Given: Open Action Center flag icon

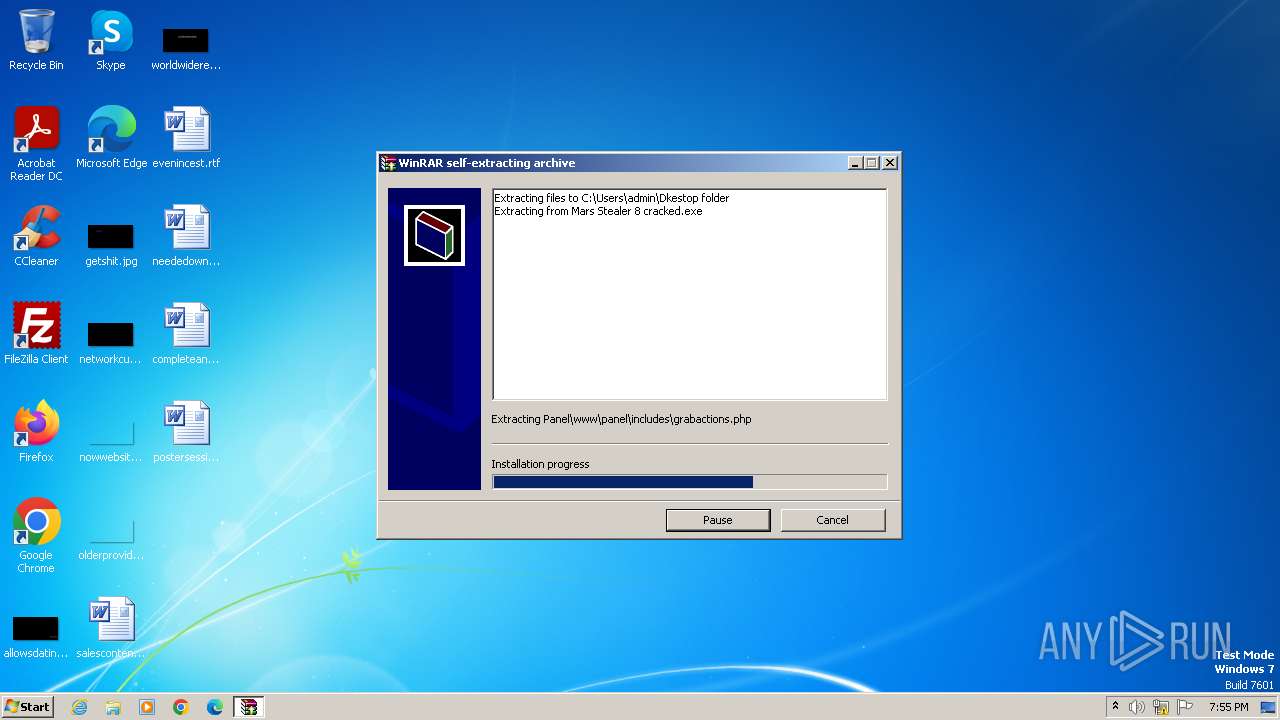Looking at the screenshot, I should 1185,707.
